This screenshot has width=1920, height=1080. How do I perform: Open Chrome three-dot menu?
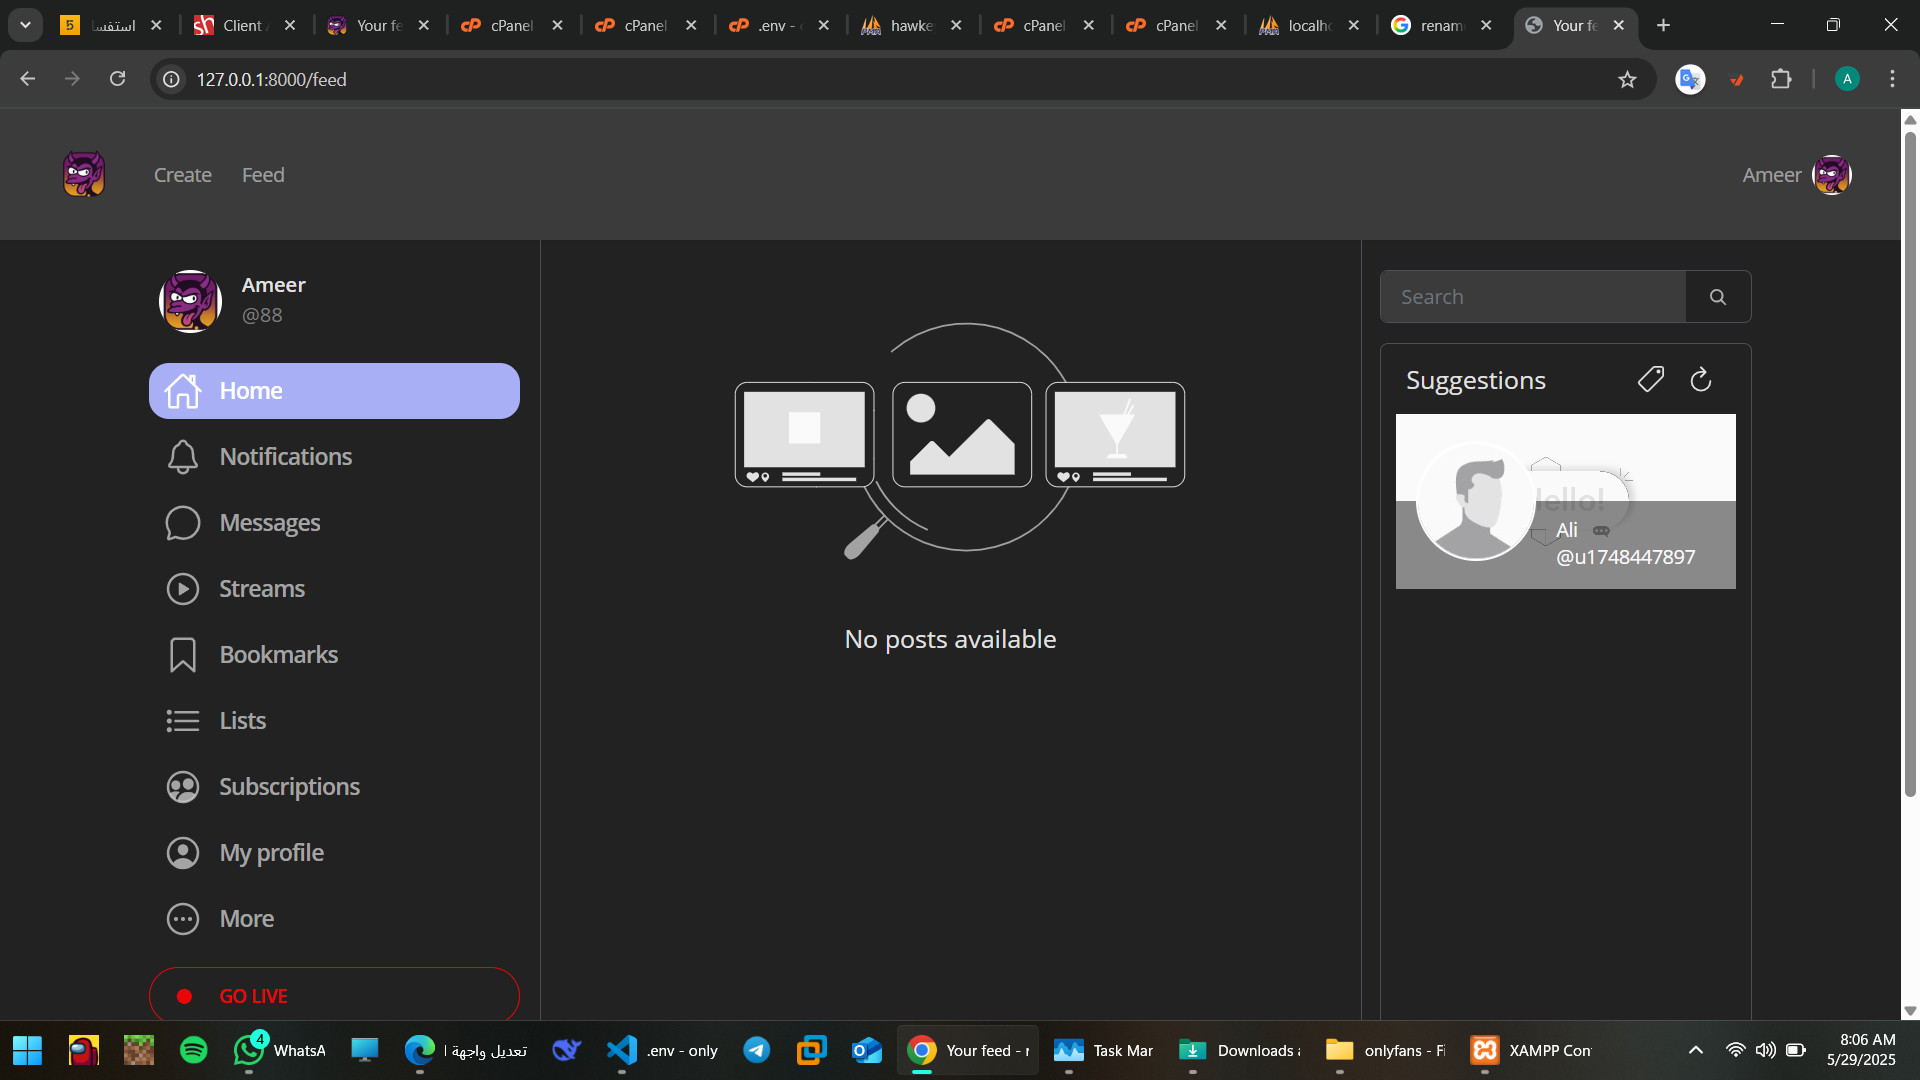1892,79
